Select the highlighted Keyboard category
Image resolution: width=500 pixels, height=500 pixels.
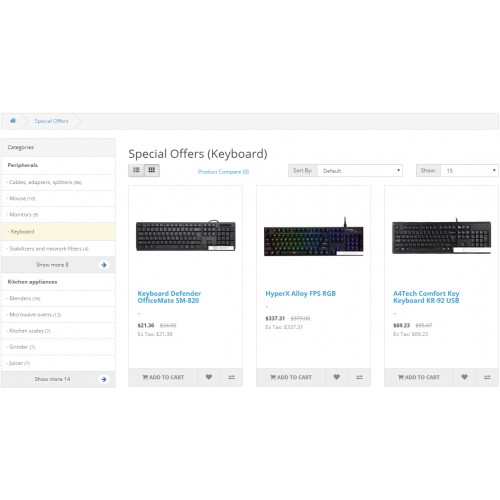[58, 232]
